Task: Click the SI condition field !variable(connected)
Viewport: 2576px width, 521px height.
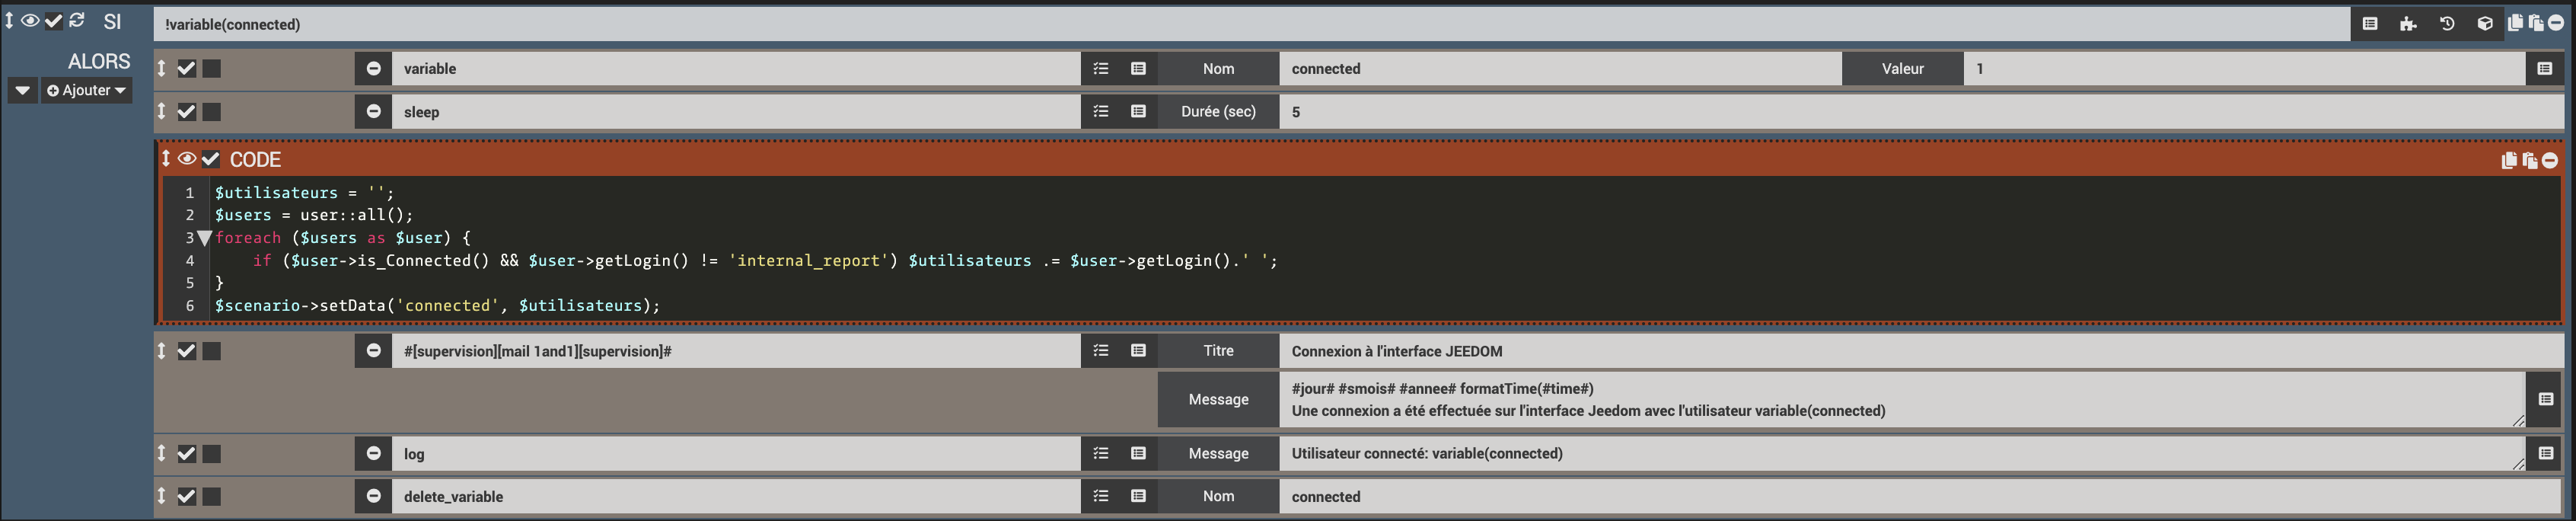Action: point(1251,24)
